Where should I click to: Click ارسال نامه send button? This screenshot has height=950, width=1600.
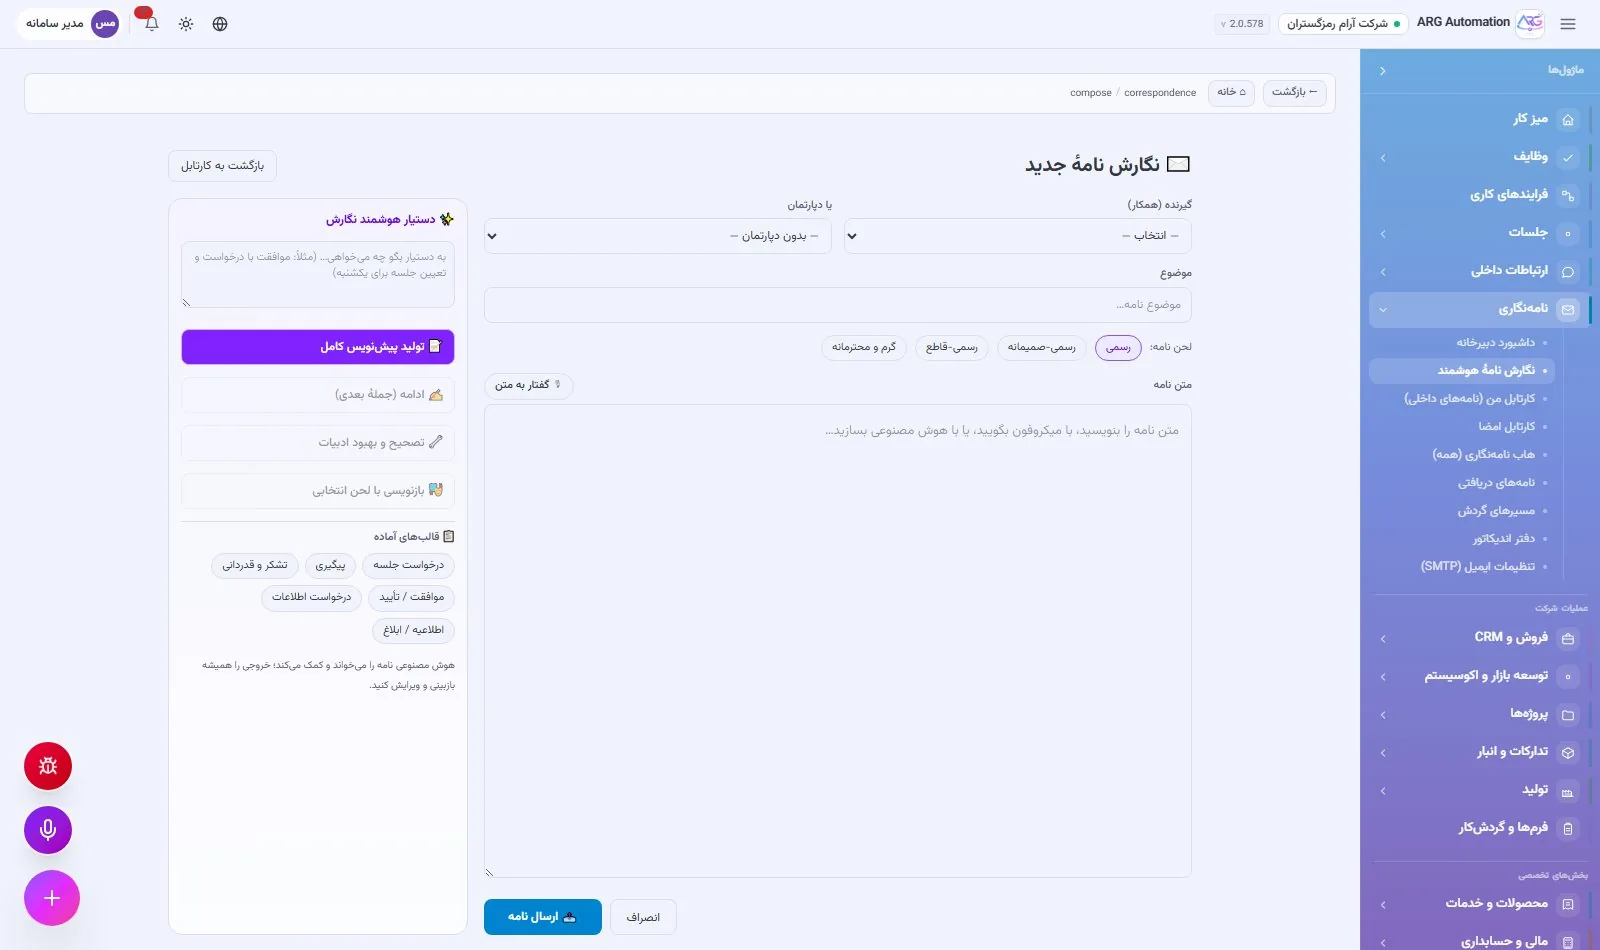click(543, 917)
